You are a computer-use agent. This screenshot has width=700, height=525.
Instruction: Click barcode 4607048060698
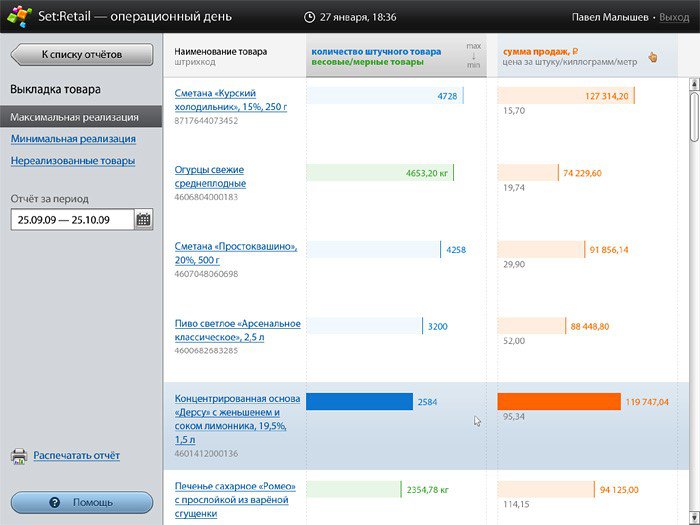206,274
